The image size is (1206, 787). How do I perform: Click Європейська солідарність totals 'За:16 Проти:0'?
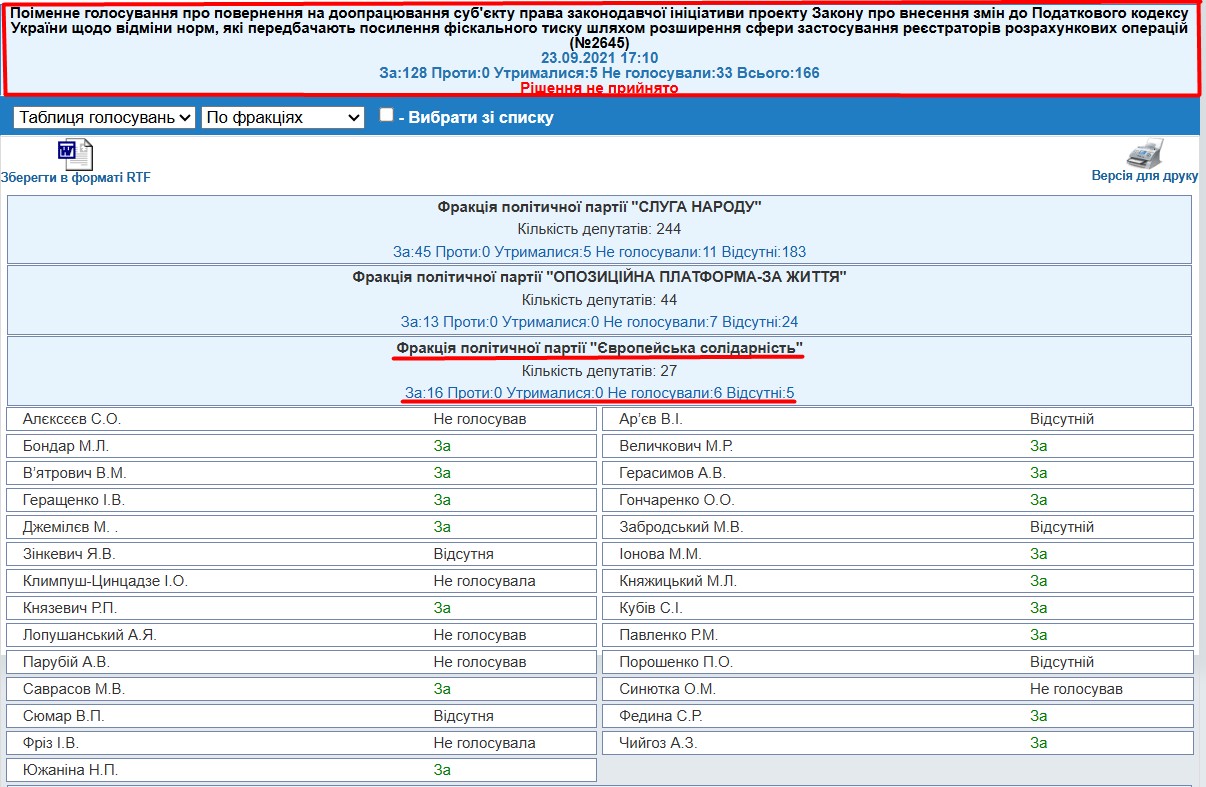pyautogui.click(x=453, y=392)
